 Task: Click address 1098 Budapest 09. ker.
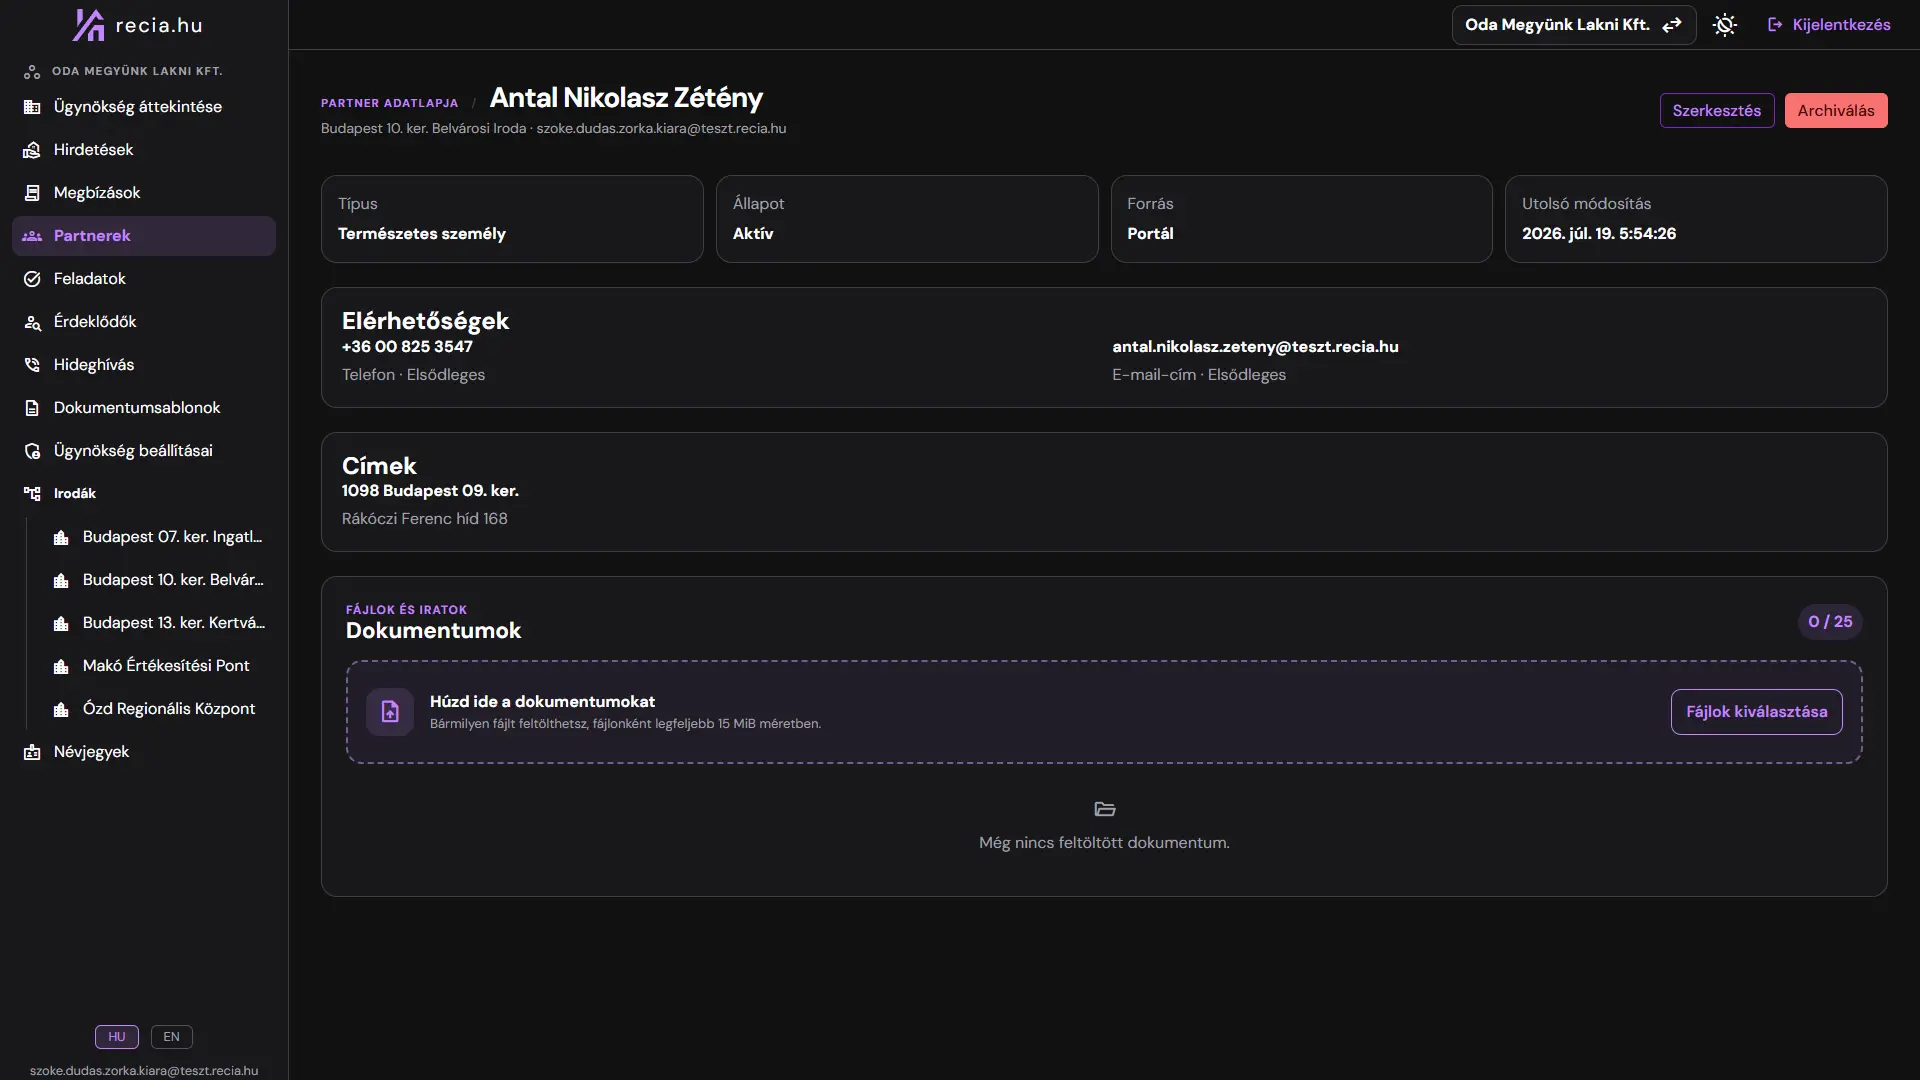pos(430,491)
